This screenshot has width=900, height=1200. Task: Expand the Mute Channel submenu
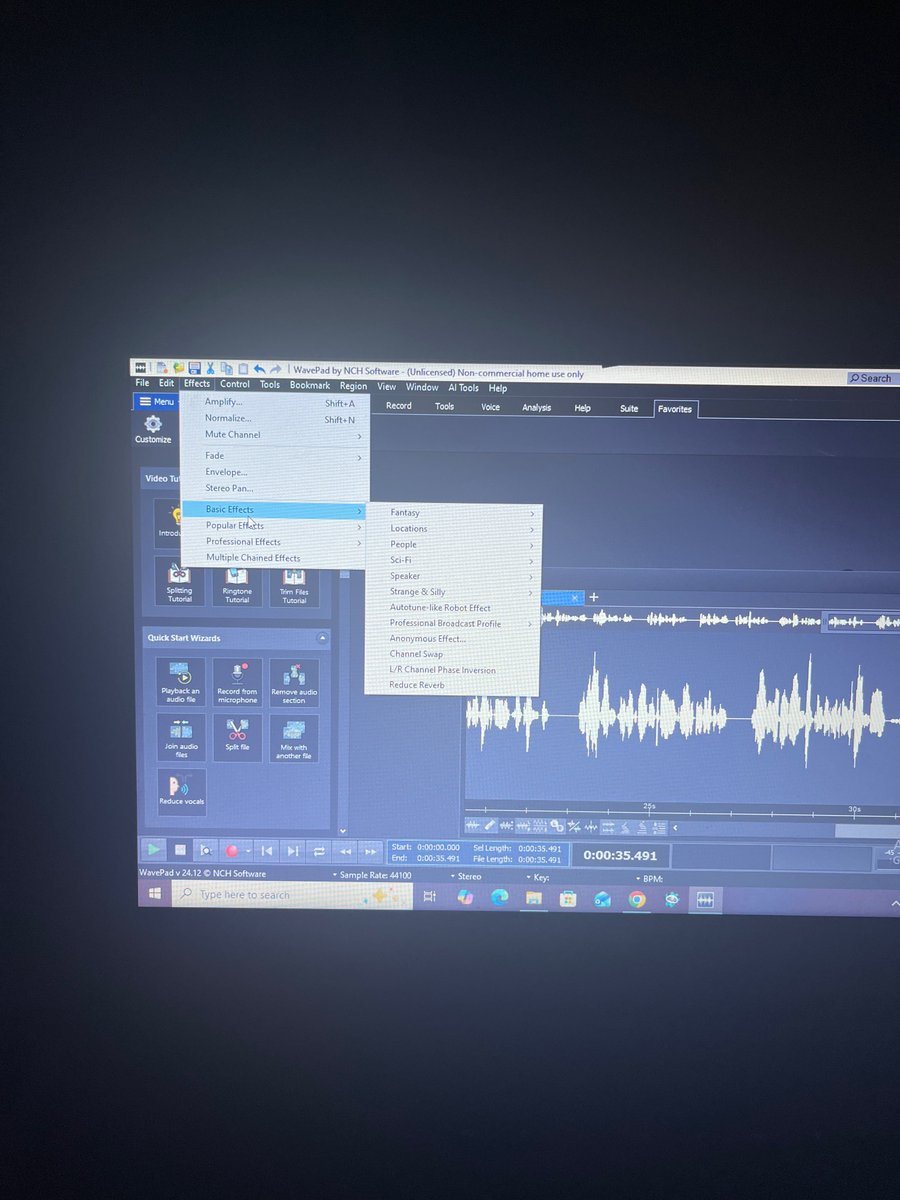275,435
